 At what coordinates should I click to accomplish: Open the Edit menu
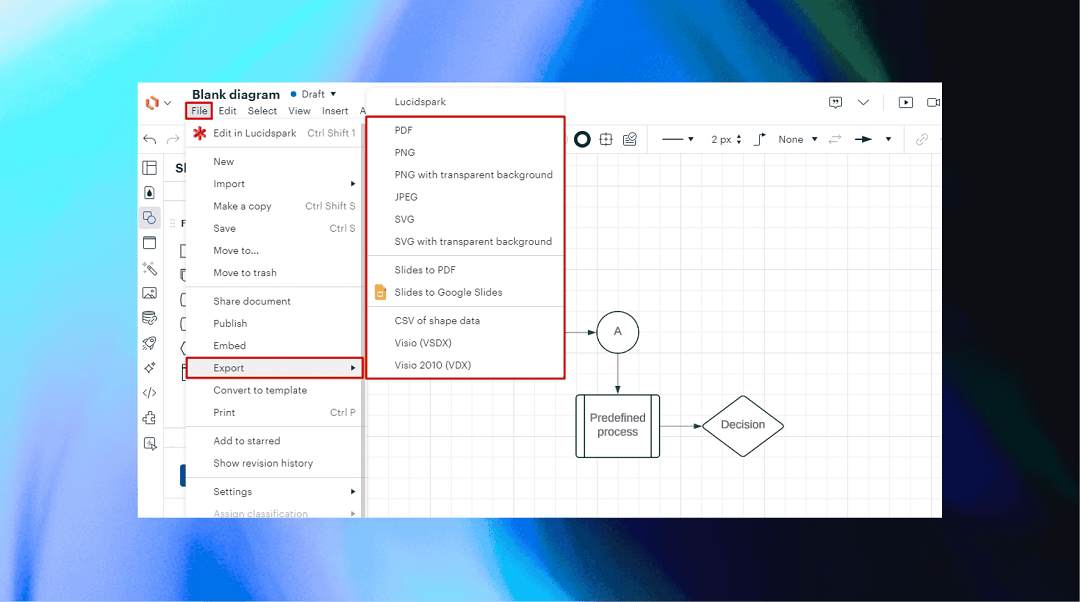tap(227, 111)
